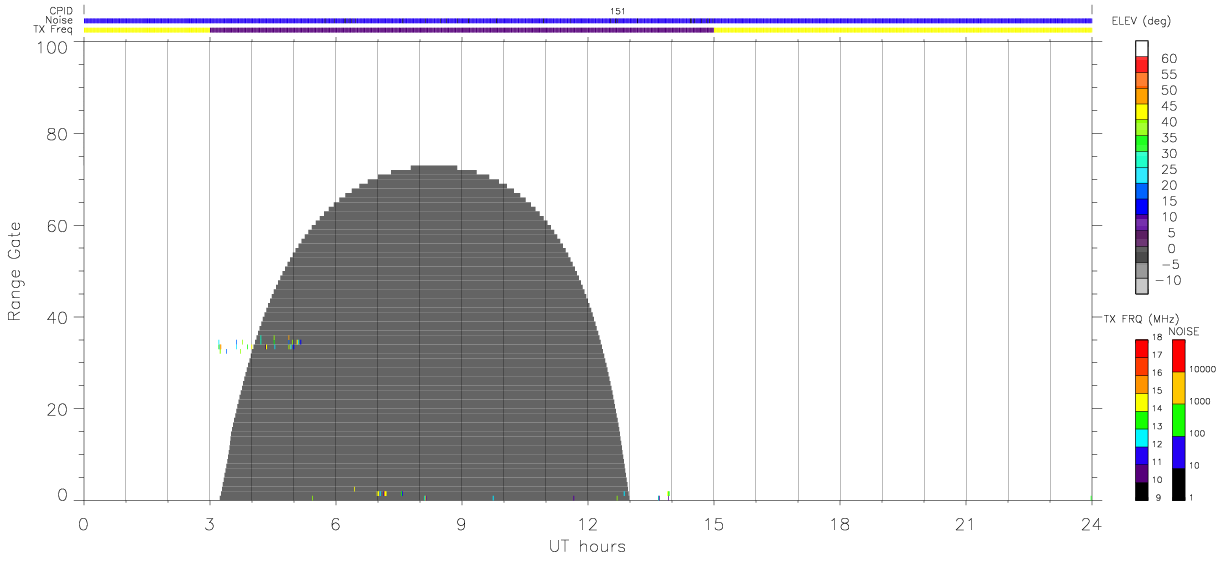
Task: Click yellow cell of ELEV colorbar
Action: pos(1142,111)
